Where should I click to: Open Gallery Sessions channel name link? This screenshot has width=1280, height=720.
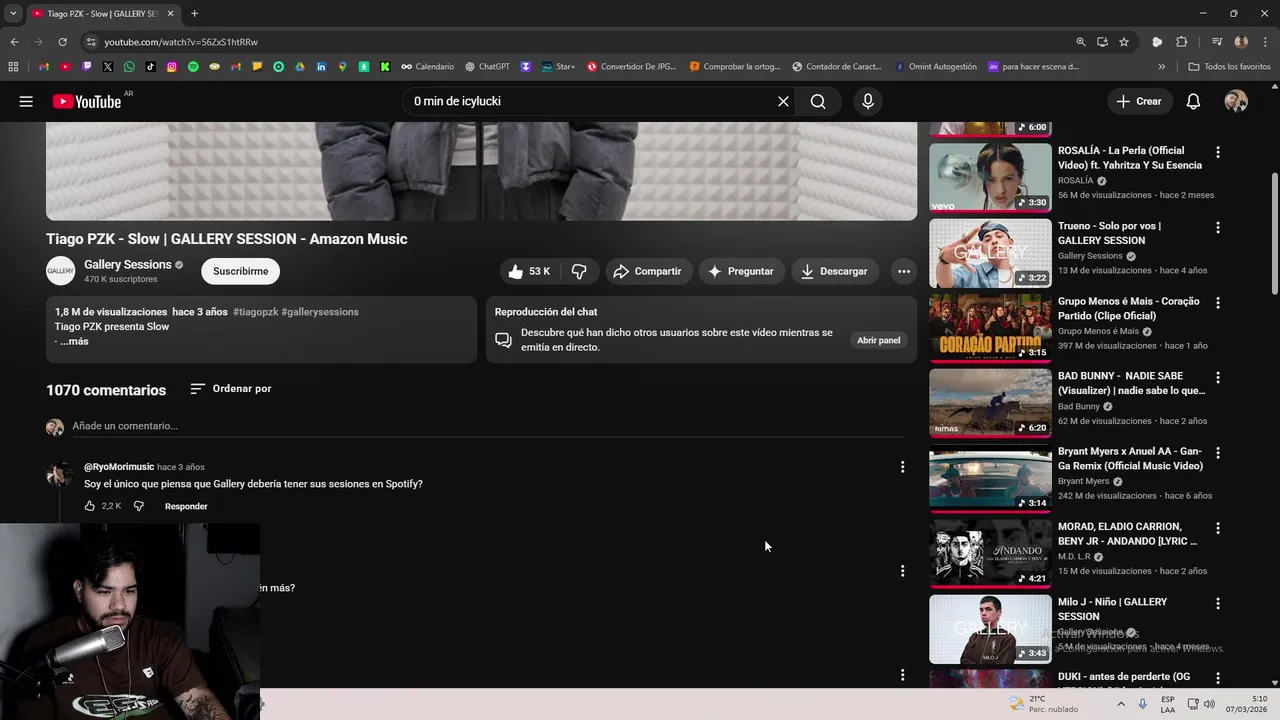(x=128, y=264)
